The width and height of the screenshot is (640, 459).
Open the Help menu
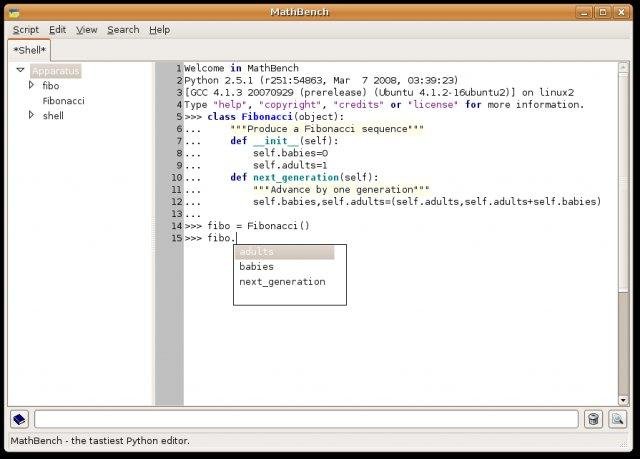click(x=160, y=30)
